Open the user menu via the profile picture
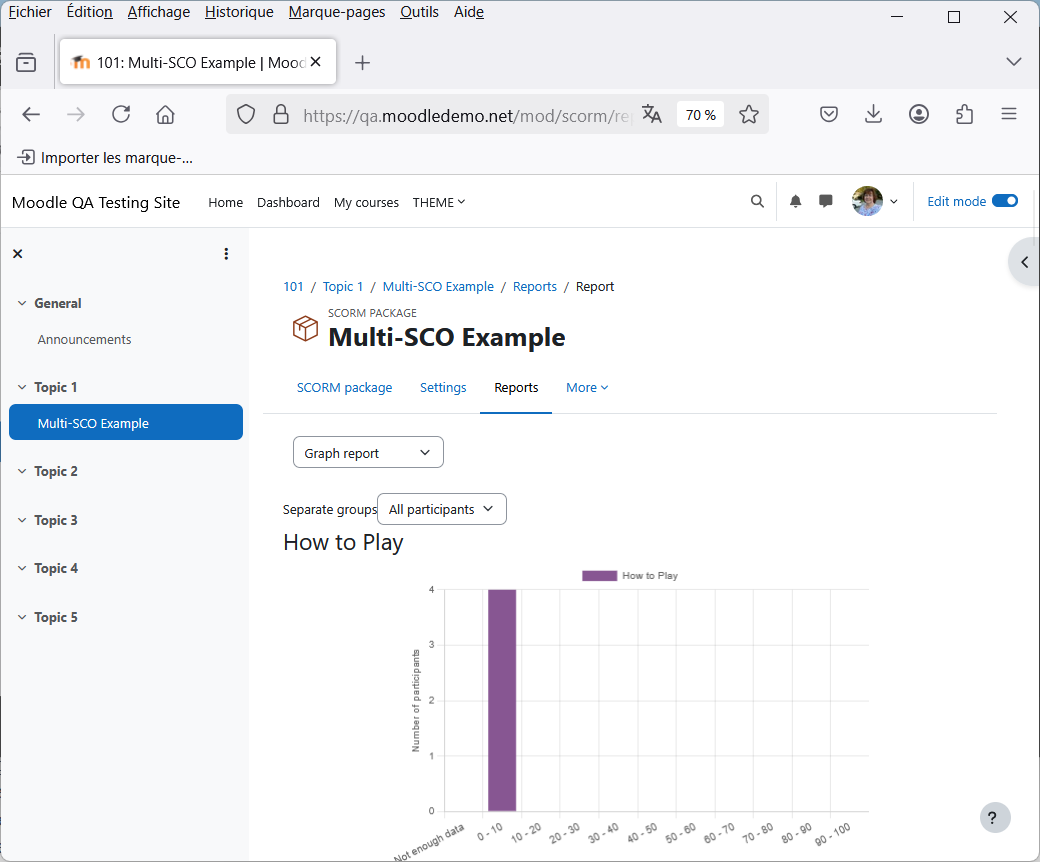 (868, 201)
